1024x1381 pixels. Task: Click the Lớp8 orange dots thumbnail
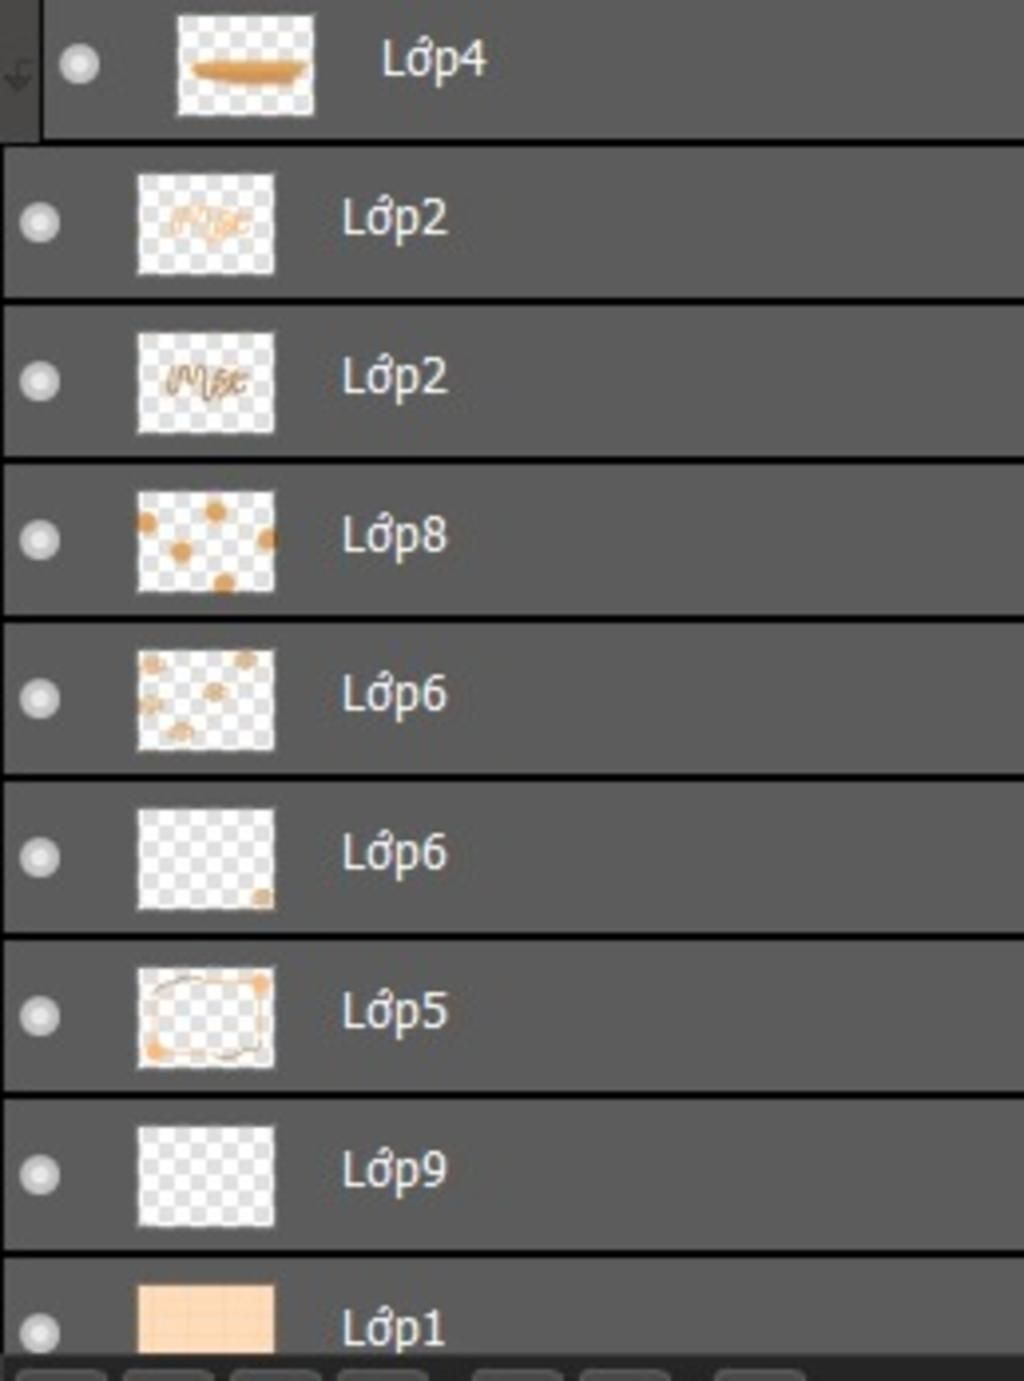point(206,541)
